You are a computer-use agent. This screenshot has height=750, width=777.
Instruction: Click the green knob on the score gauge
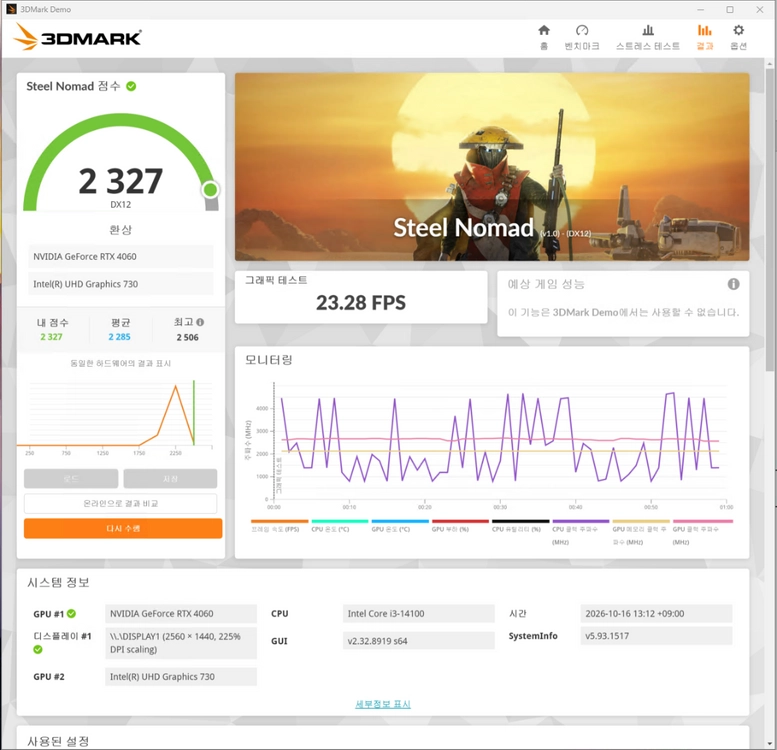pyautogui.click(x=210, y=189)
